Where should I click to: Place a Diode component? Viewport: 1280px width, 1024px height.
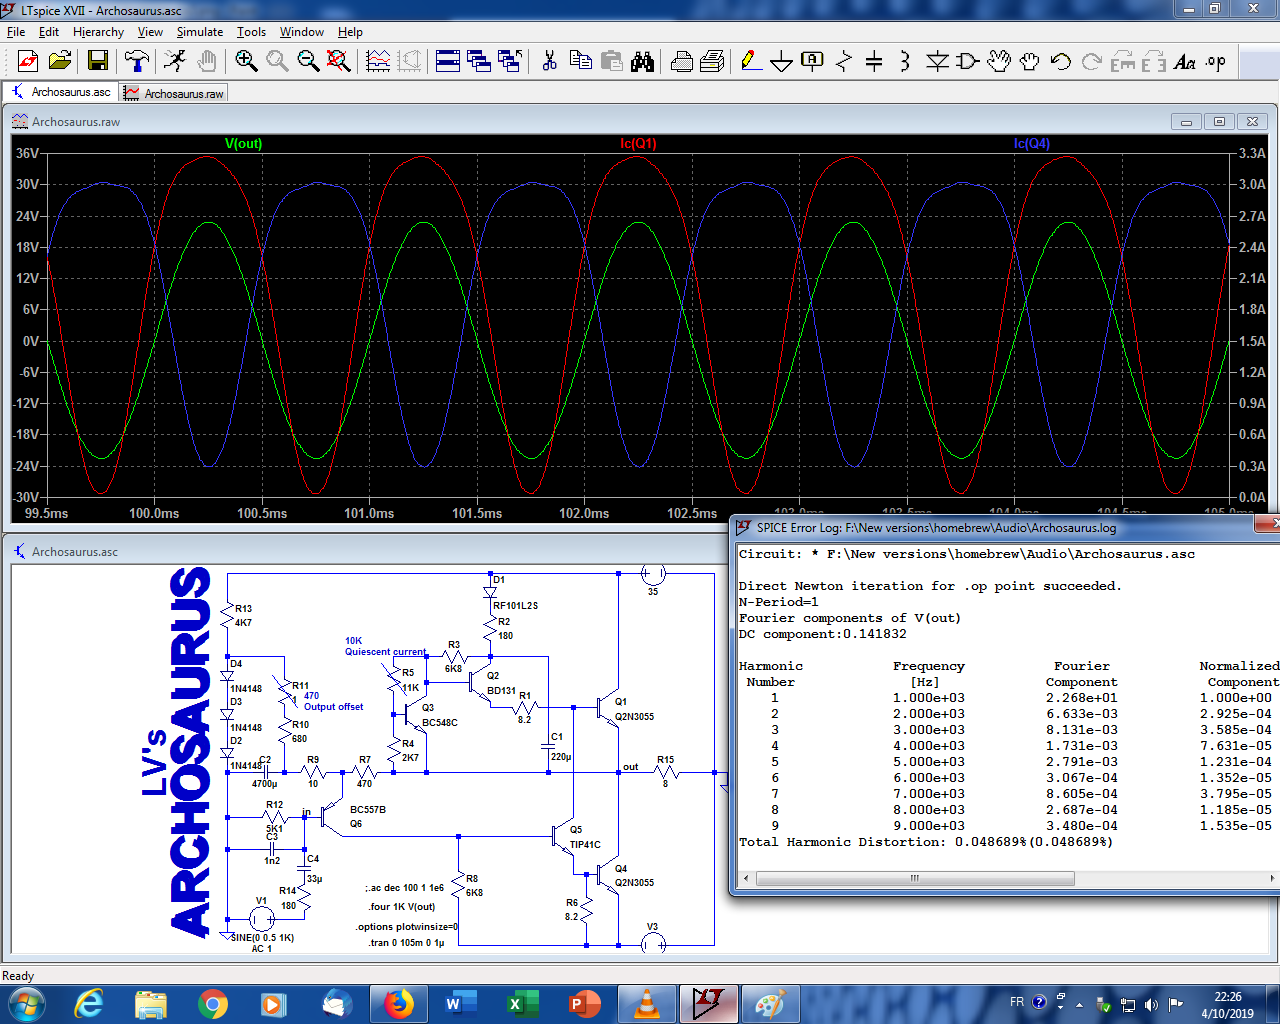click(x=937, y=62)
